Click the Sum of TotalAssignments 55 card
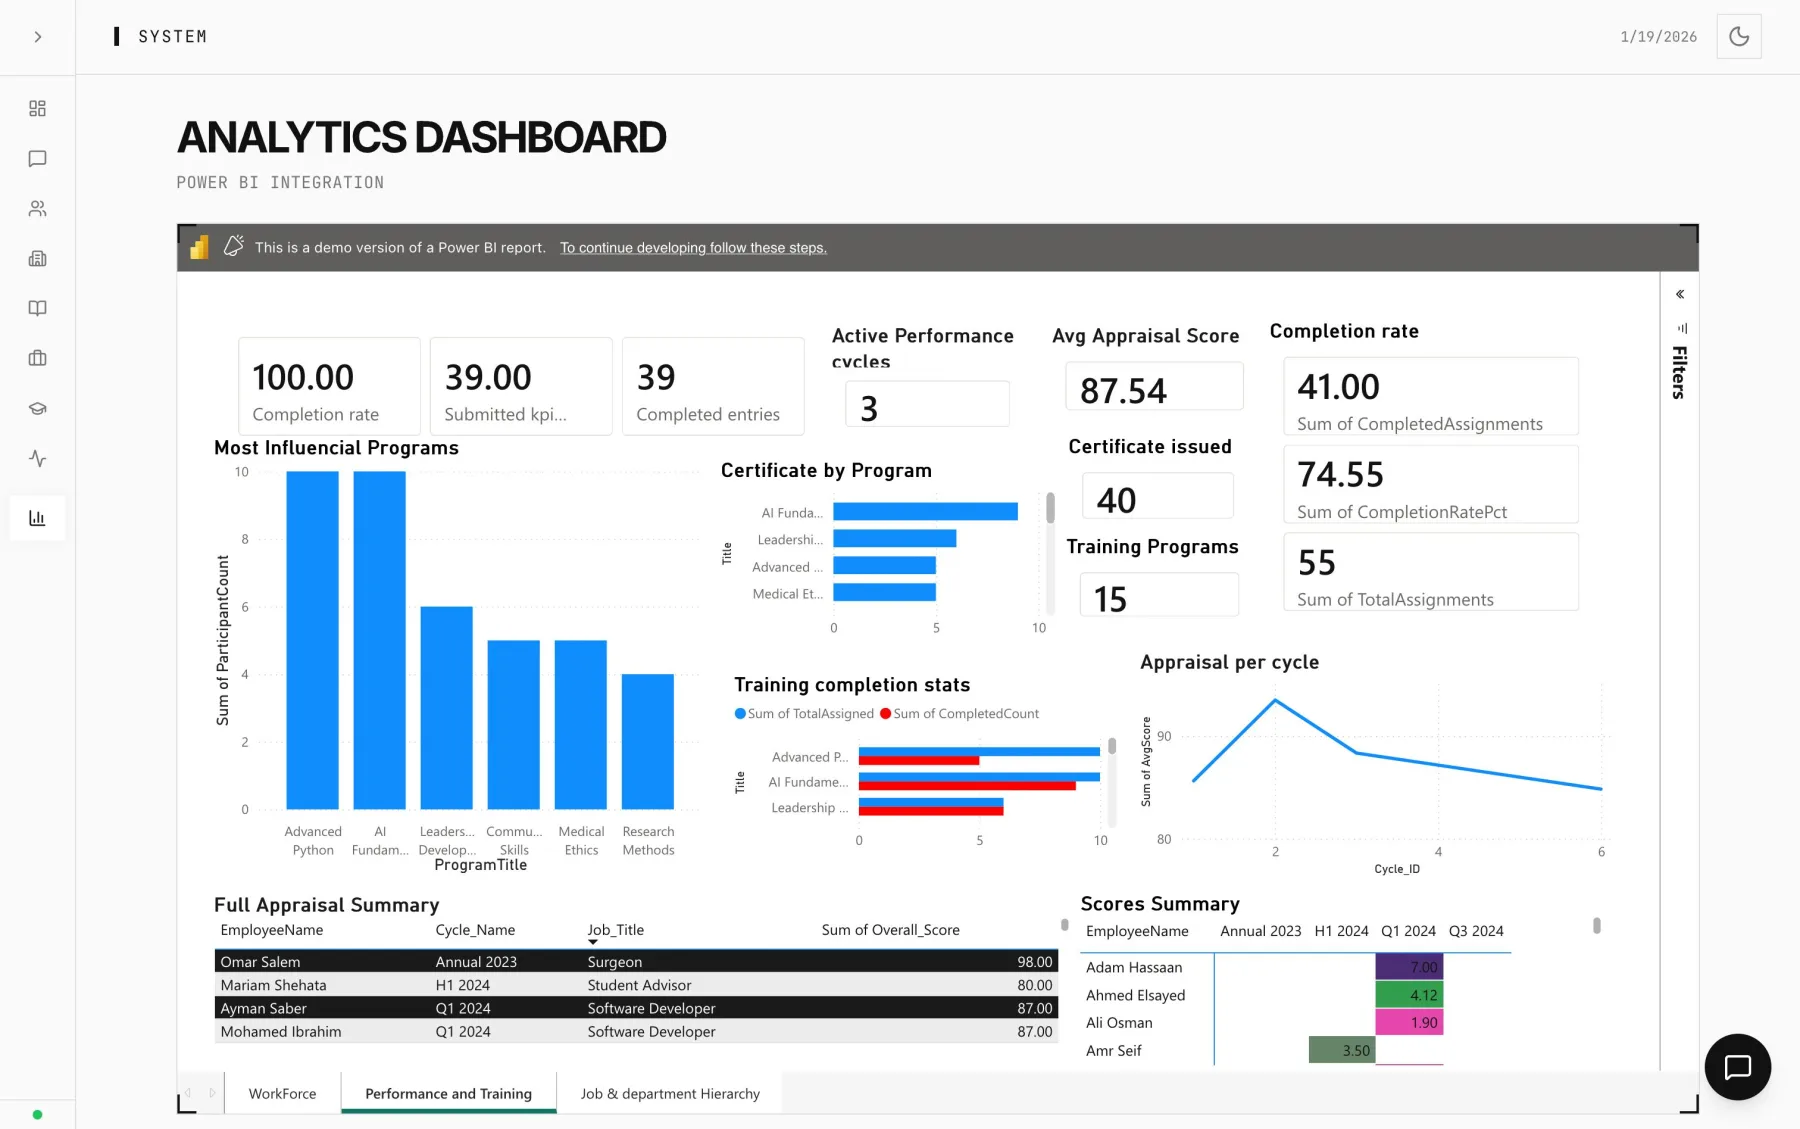The width and height of the screenshot is (1800, 1129). click(x=1431, y=572)
